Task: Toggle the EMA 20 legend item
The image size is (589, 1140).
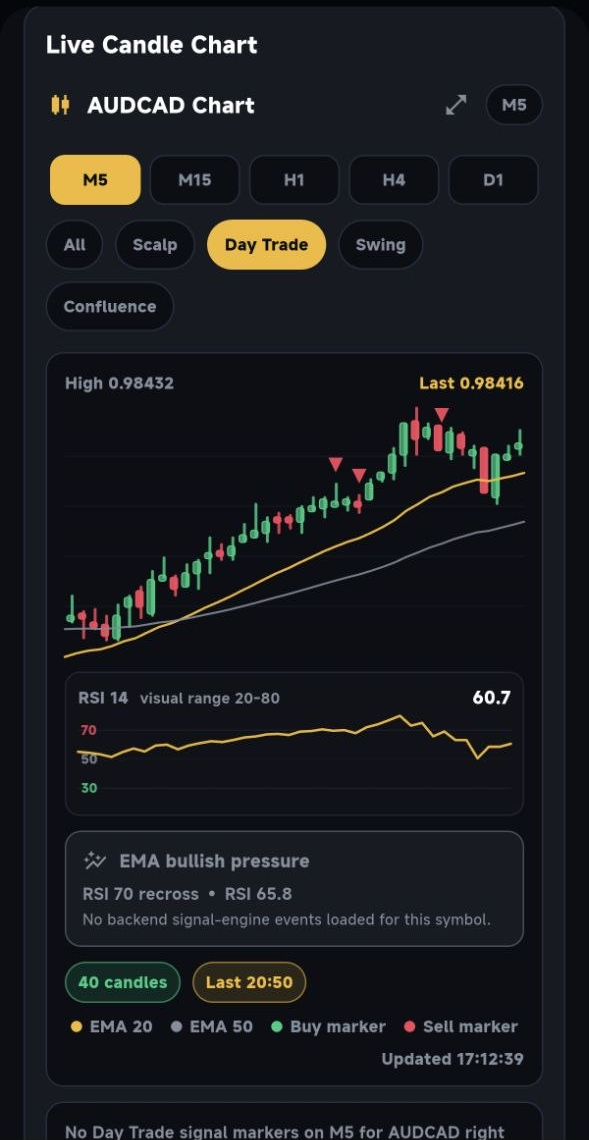Action: [111, 1027]
